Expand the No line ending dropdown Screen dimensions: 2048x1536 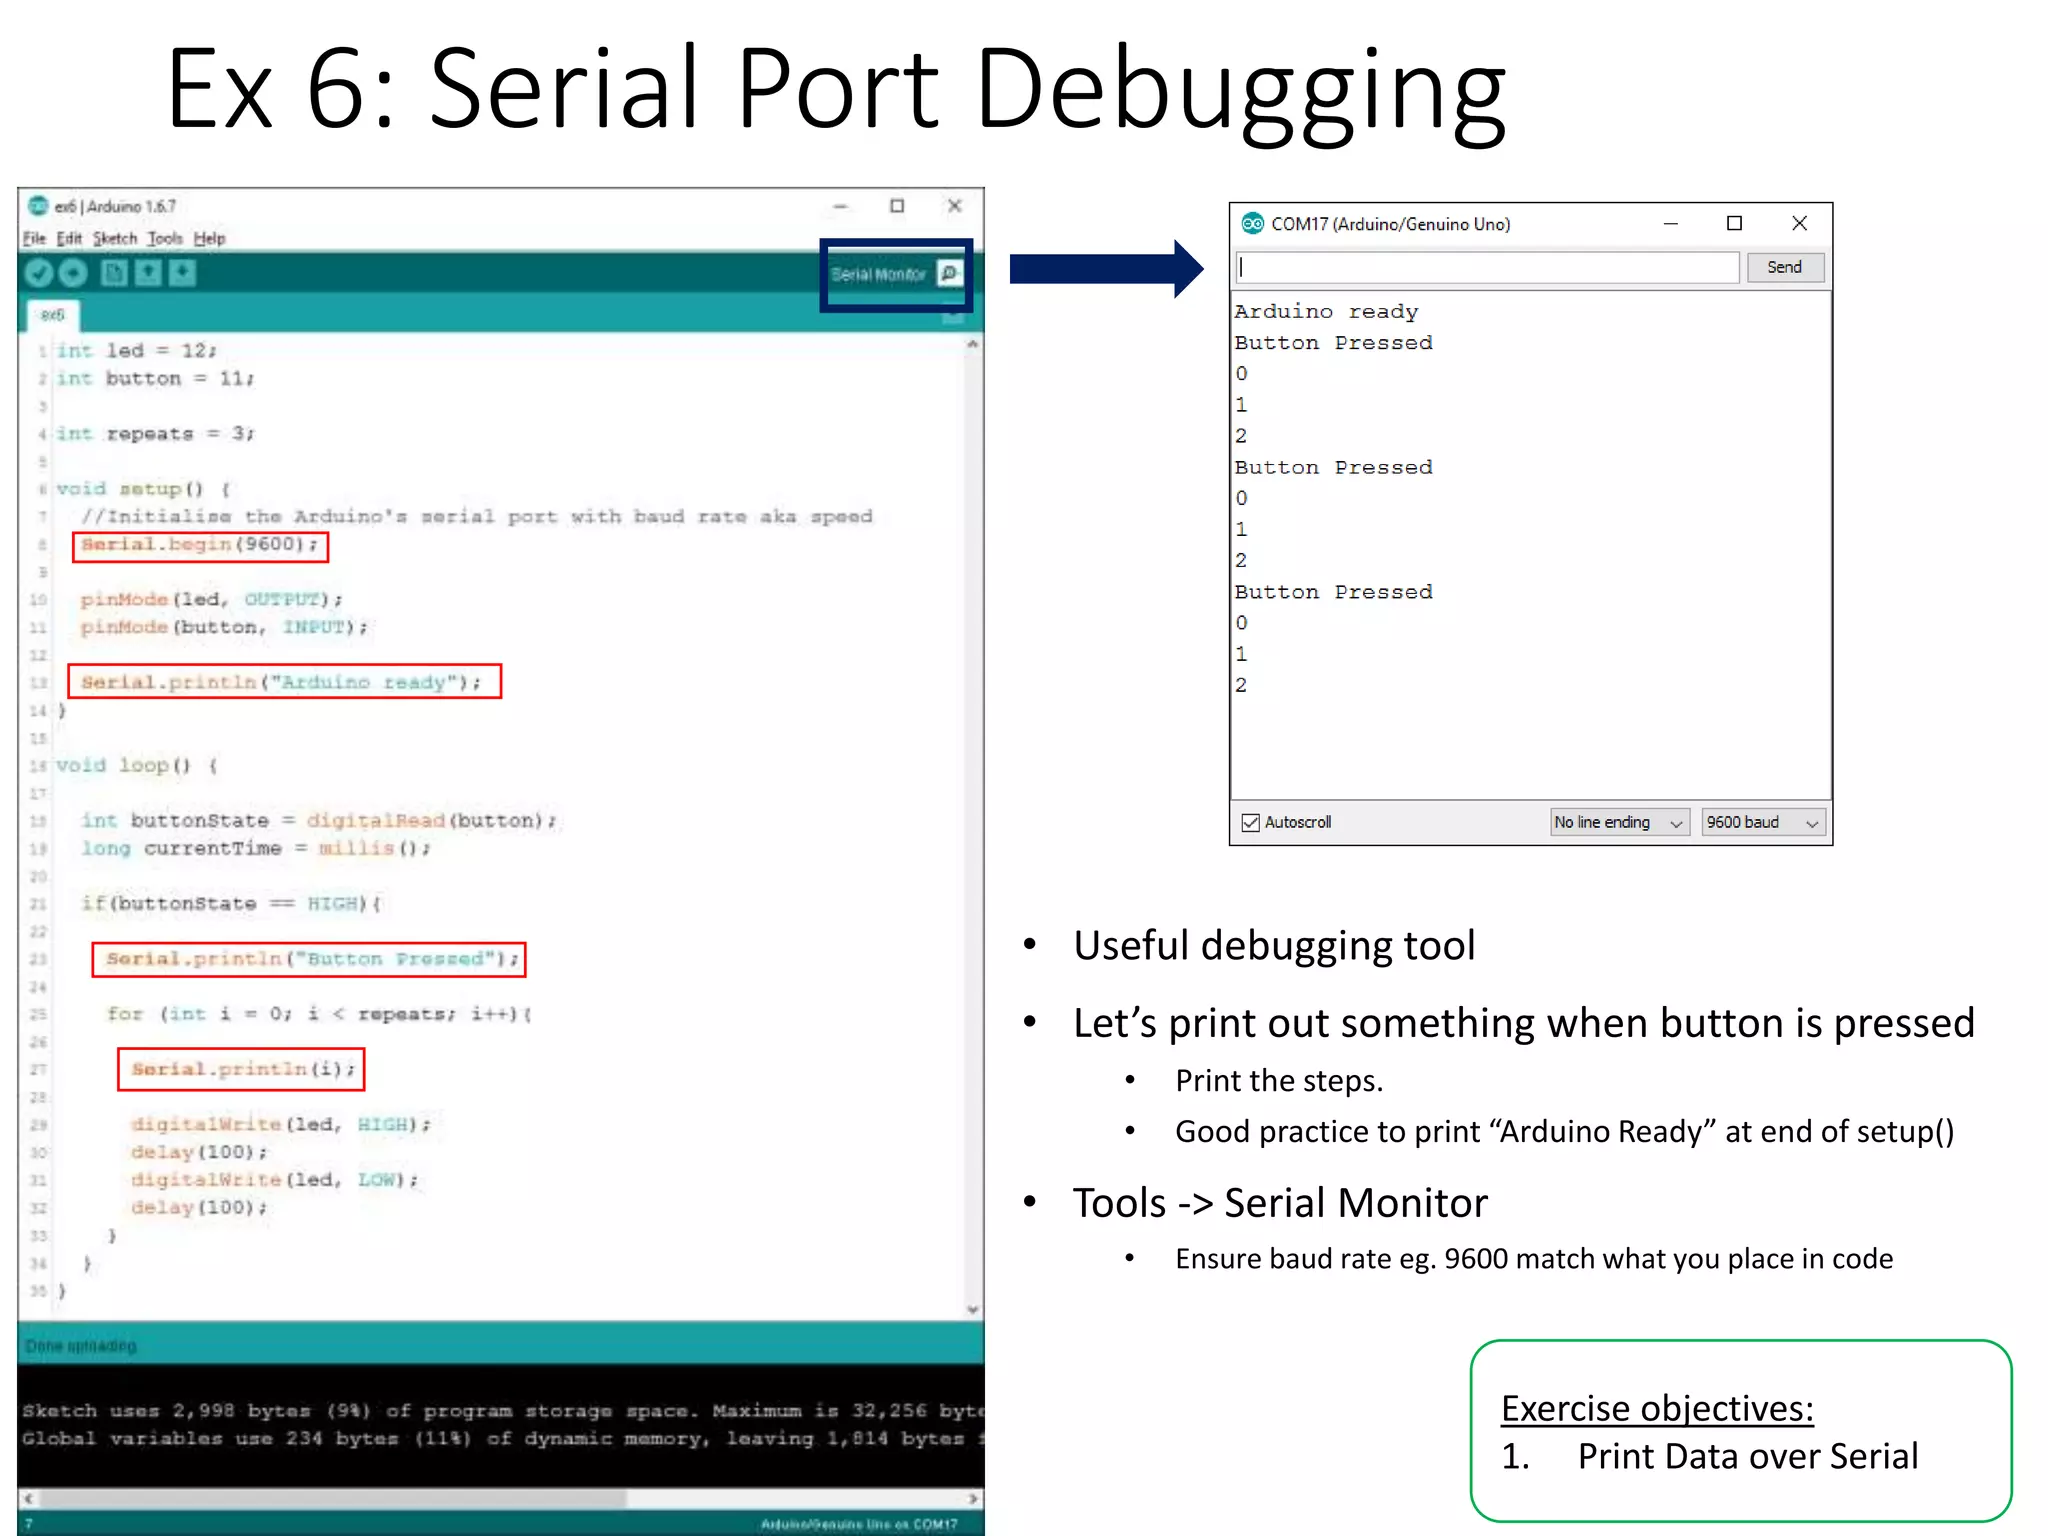(x=1619, y=822)
